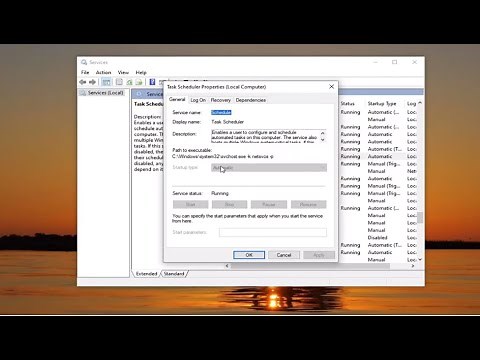Viewport: 480px width, 360px height.
Task: Click the Start parameters input field
Action: click(x=273, y=232)
